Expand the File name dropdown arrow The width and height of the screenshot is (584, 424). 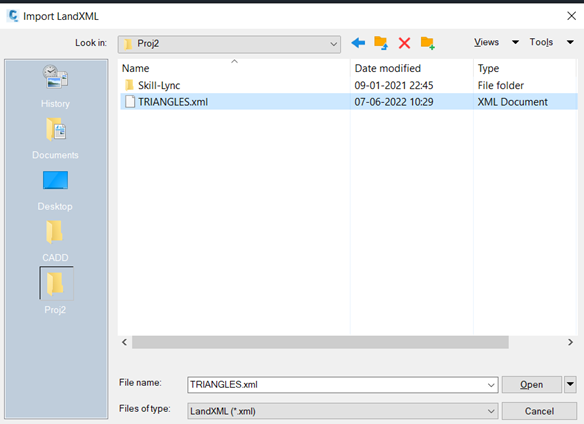491,385
